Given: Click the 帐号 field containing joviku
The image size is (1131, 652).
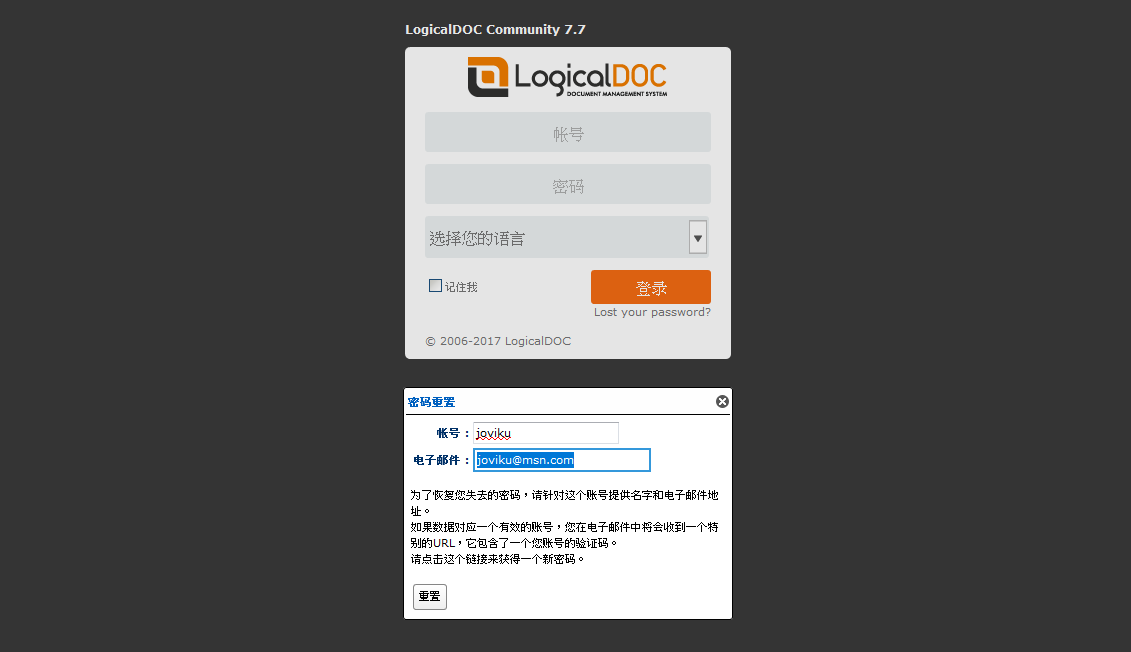Looking at the screenshot, I should coord(546,433).
